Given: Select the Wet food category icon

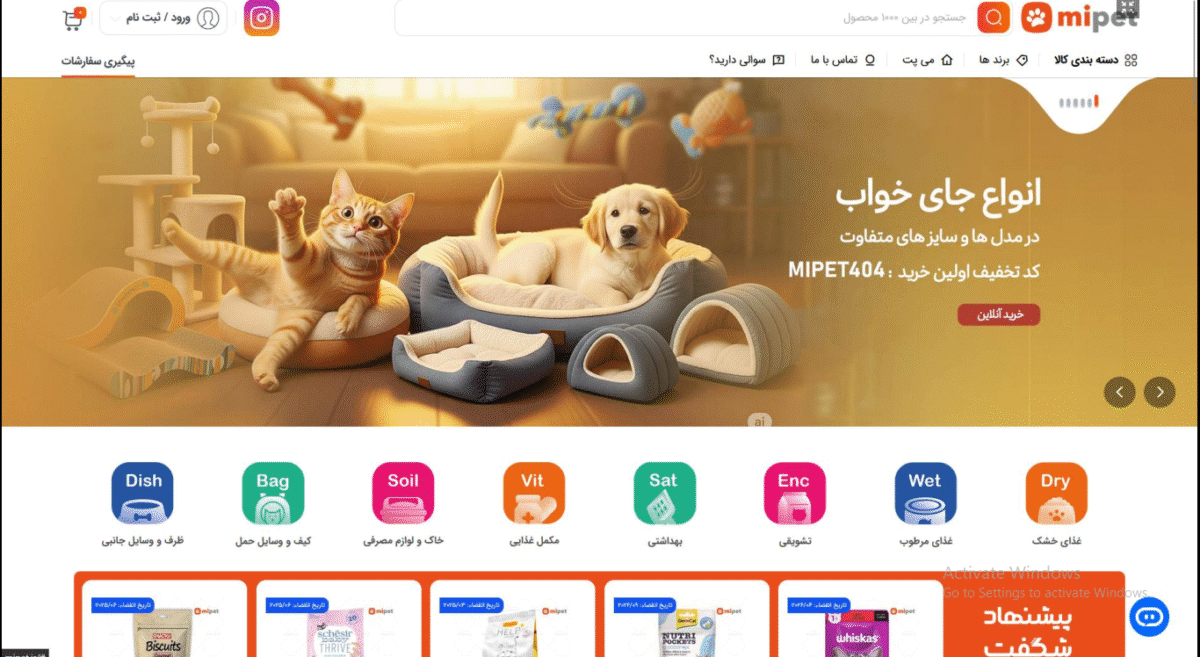Looking at the screenshot, I should [925, 493].
